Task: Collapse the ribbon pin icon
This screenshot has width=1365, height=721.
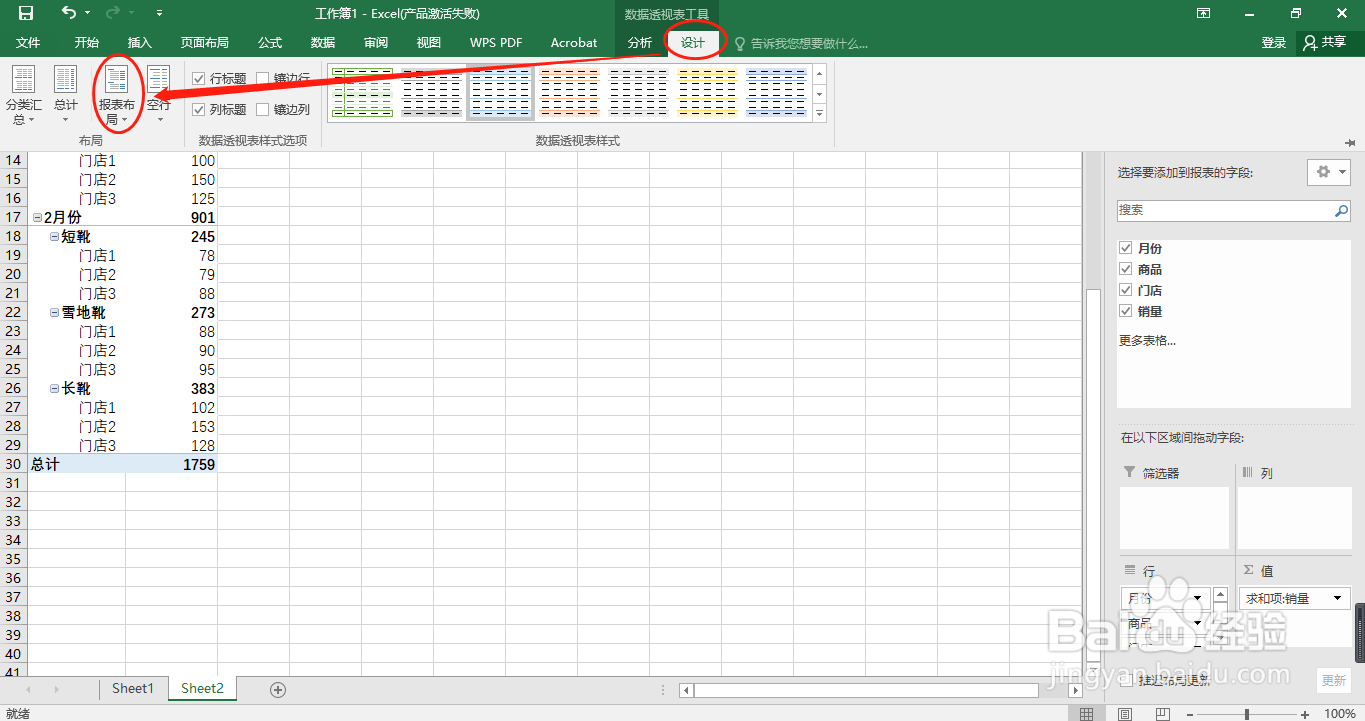Action: [x=1351, y=143]
